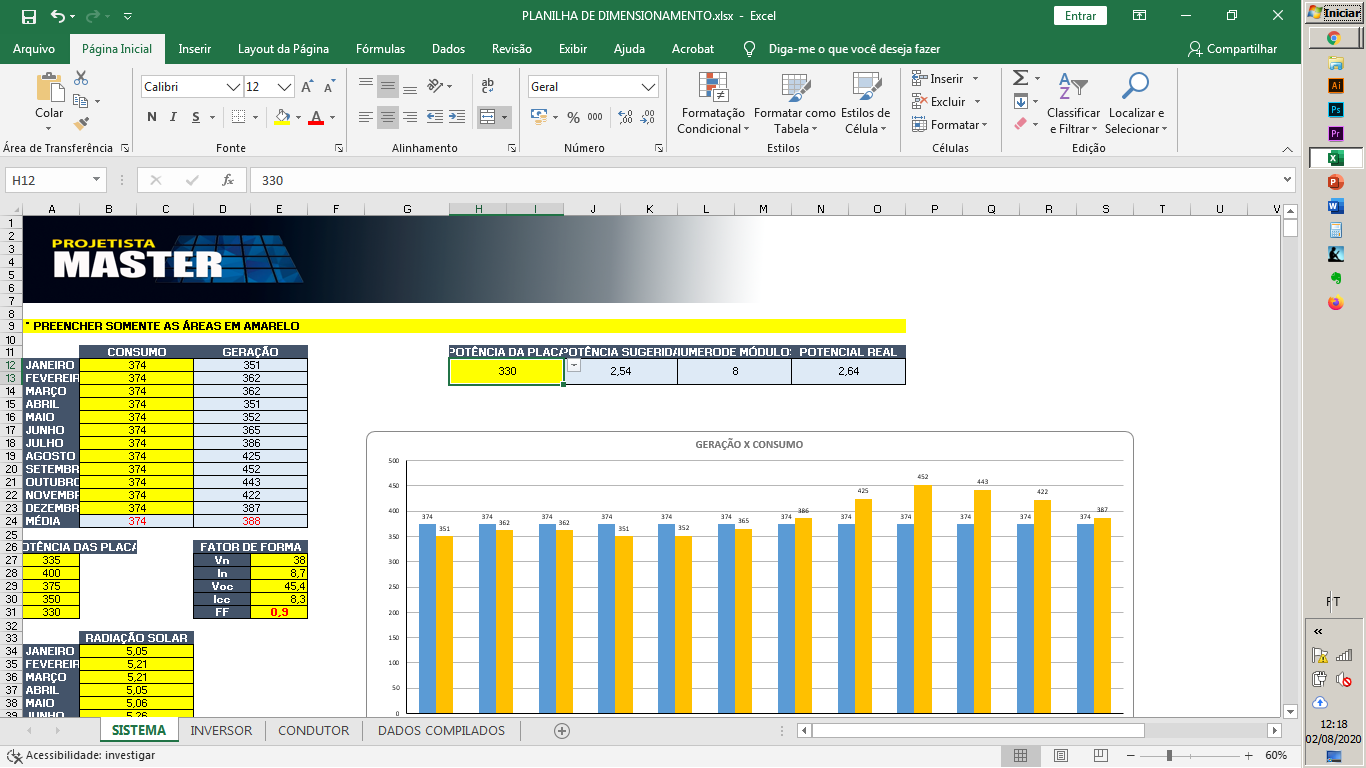
Task: Click the Wrap Text icon
Action: (488, 86)
